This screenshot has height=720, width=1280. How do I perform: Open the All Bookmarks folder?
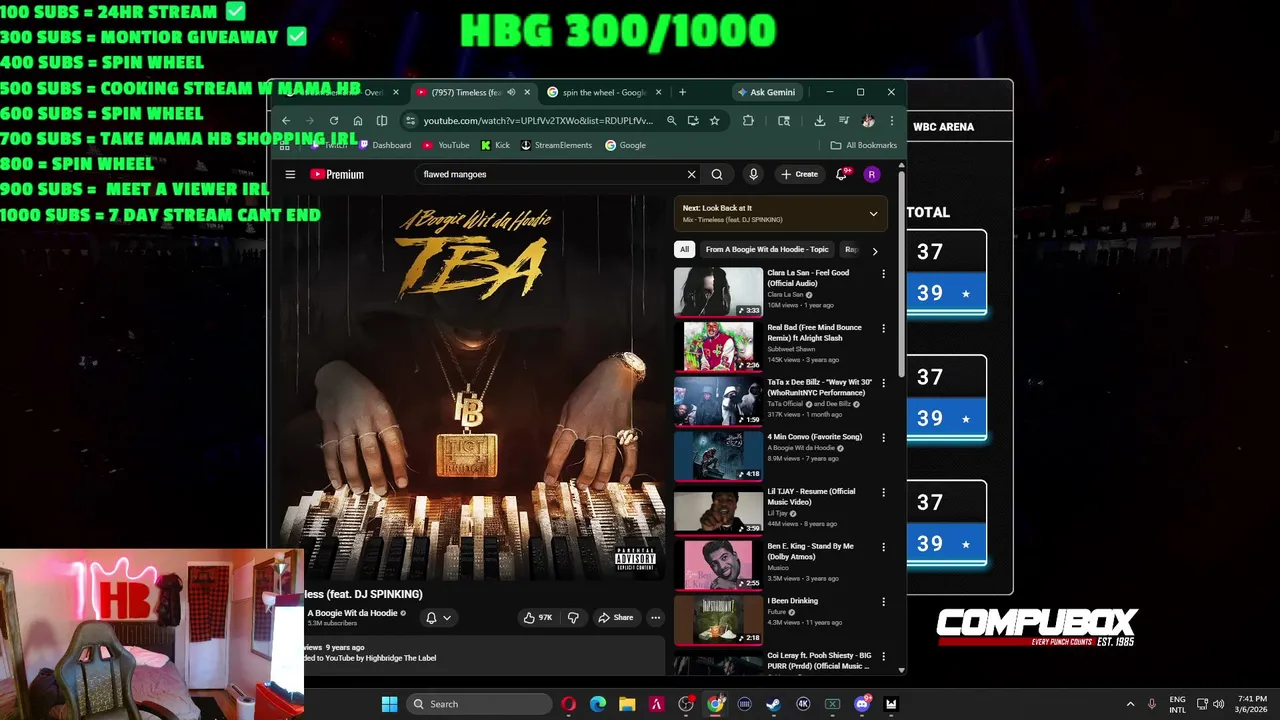click(x=864, y=145)
